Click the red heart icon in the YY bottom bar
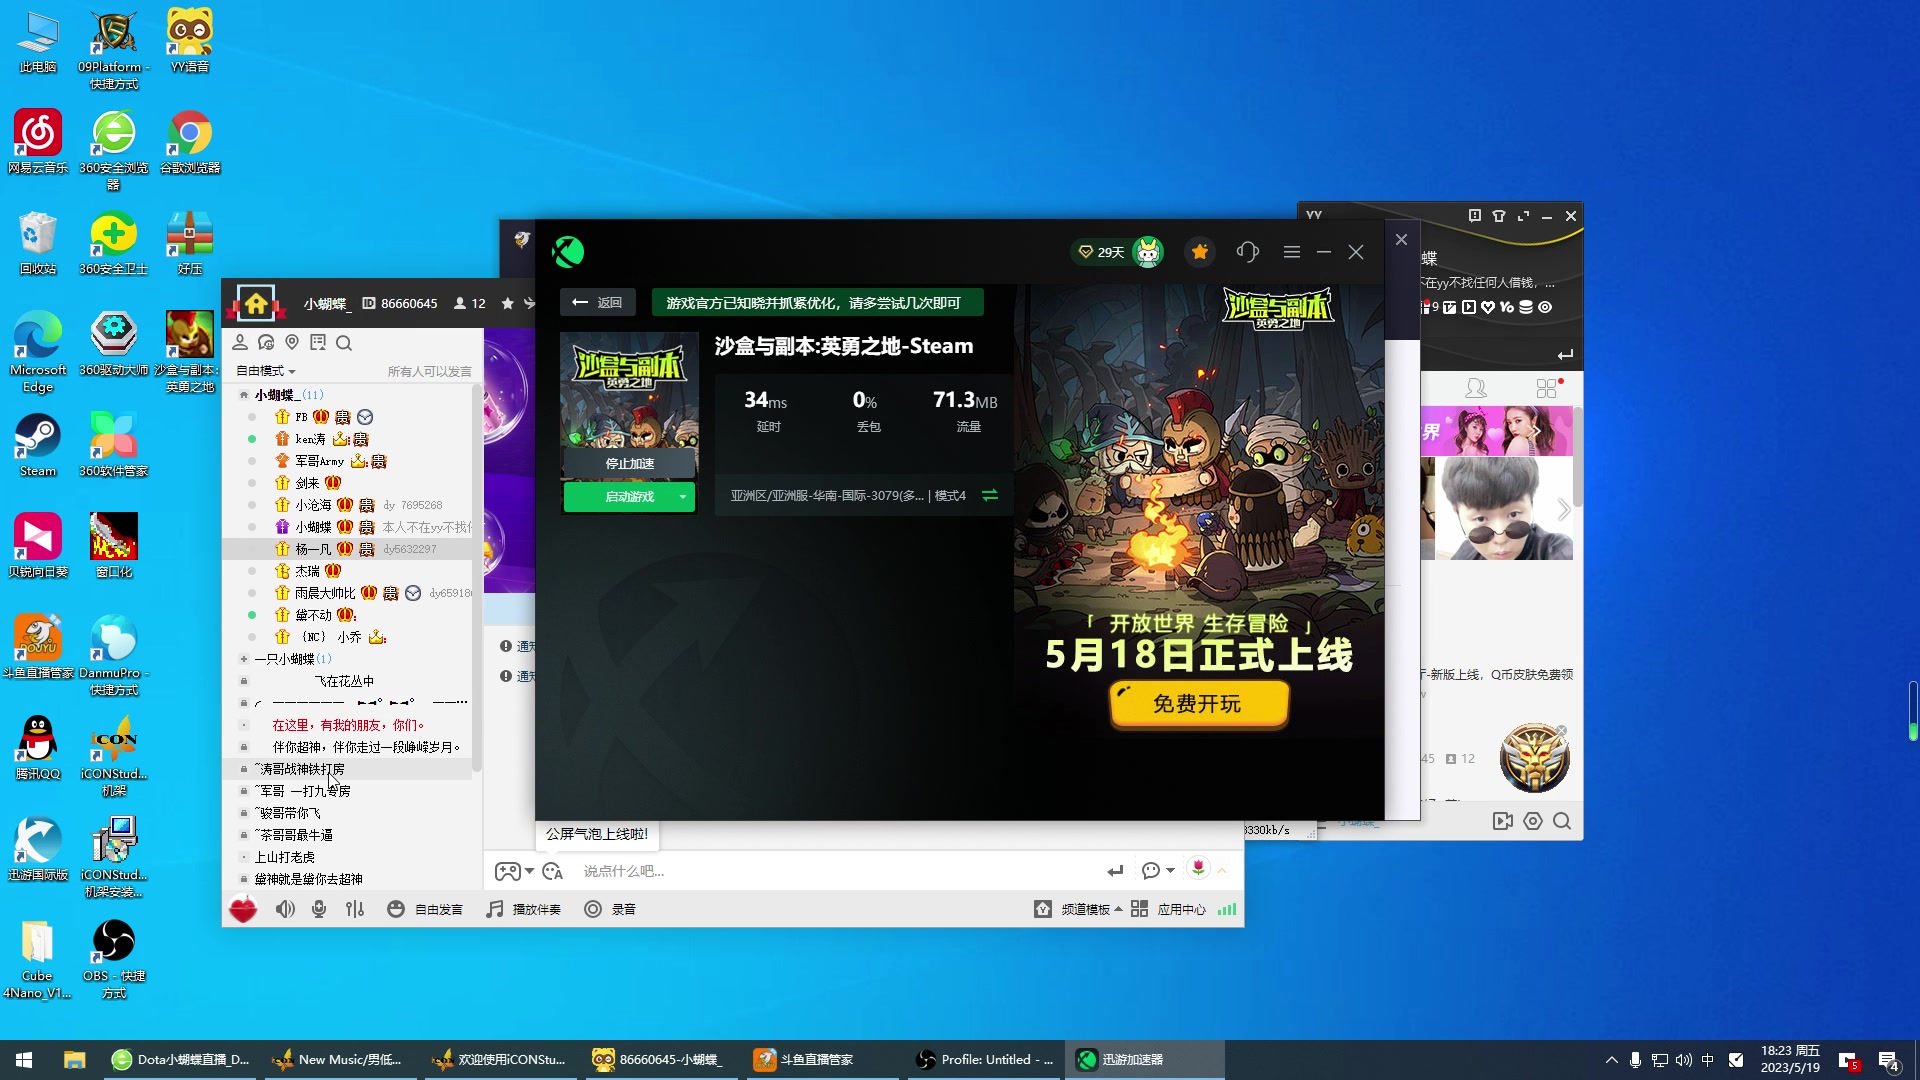The image size is (1920, 1080). [243, 909]
